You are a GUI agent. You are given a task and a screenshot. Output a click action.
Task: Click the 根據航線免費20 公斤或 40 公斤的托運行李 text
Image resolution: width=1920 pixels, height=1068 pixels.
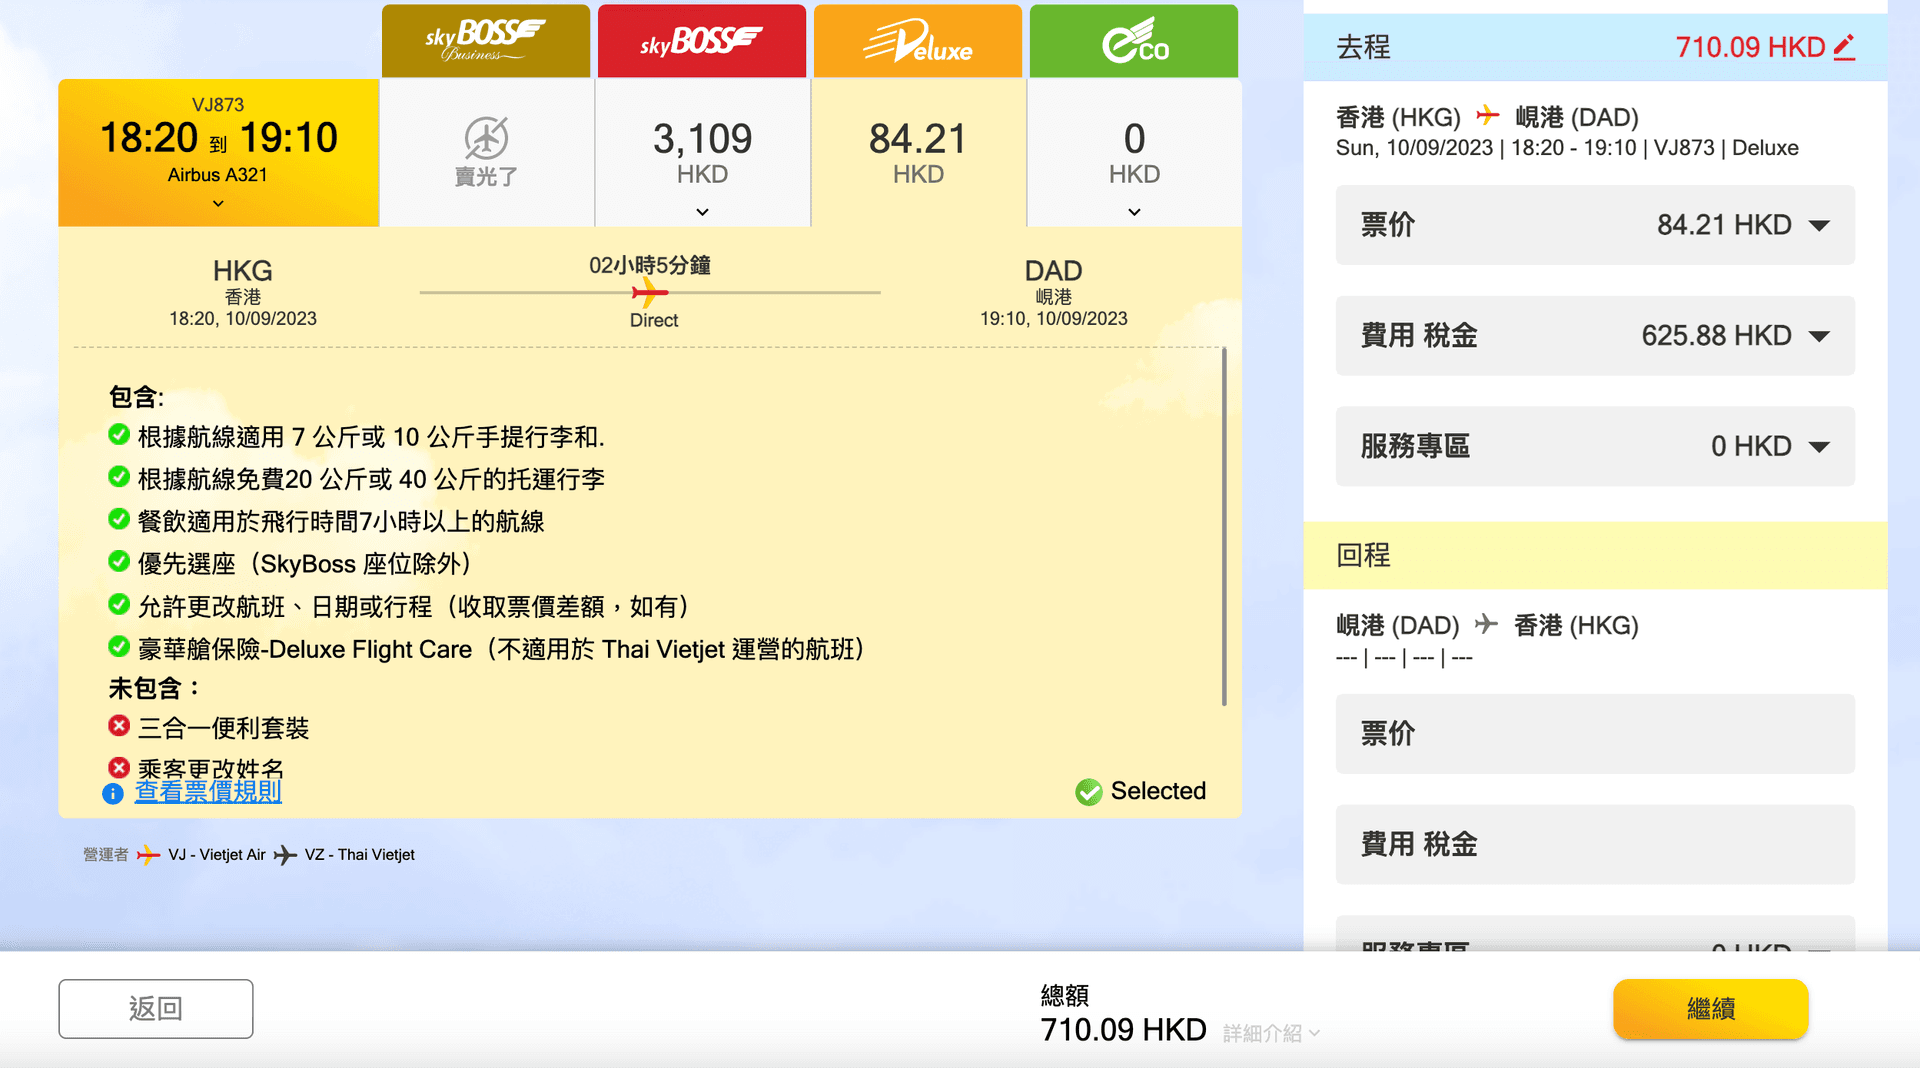click(371, 479)
